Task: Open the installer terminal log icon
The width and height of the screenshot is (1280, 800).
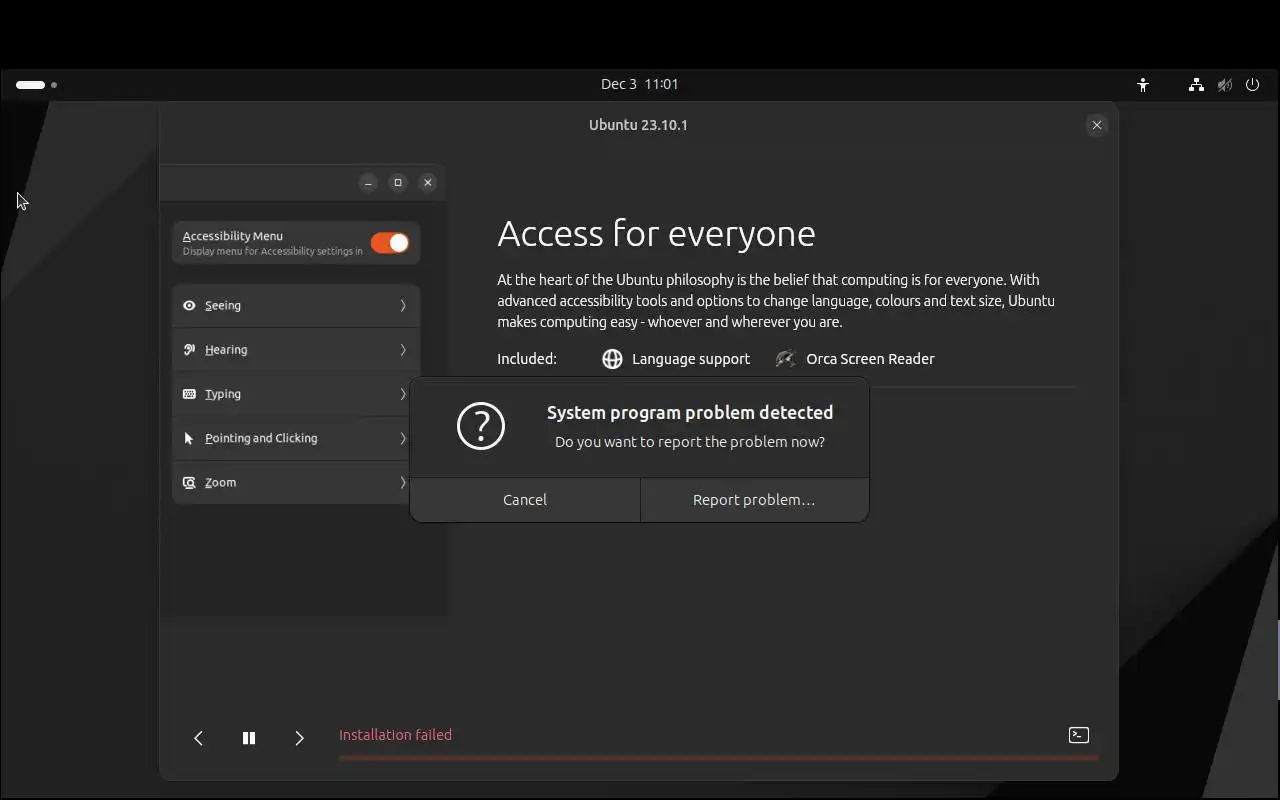Action: coord(1078,735)
